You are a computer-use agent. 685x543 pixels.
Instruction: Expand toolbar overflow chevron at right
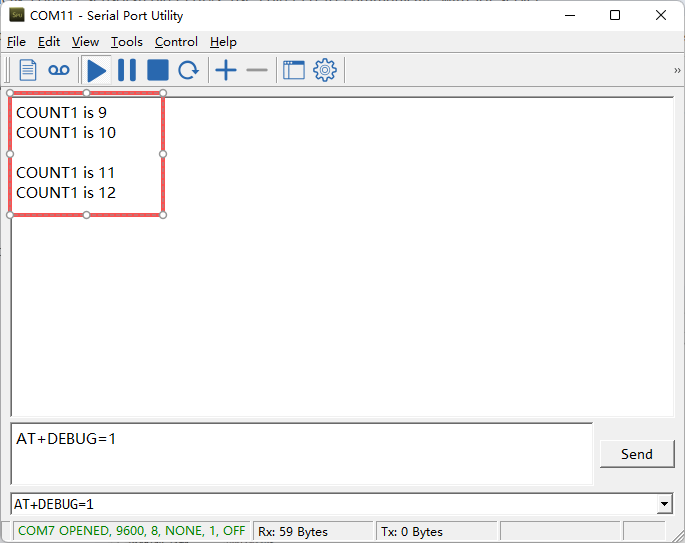click(677, 70)
